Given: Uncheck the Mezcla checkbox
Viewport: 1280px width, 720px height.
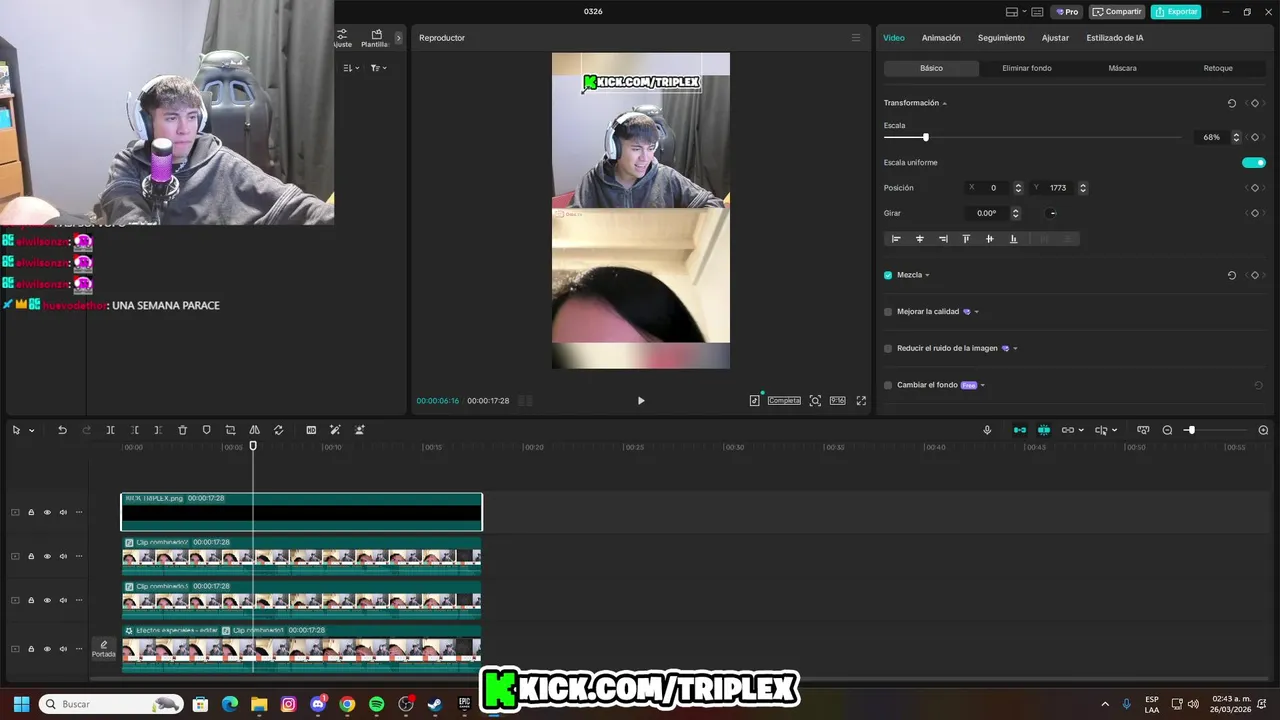Looking at the screenshot, I should pyautogui.click(x=888, y=275).
